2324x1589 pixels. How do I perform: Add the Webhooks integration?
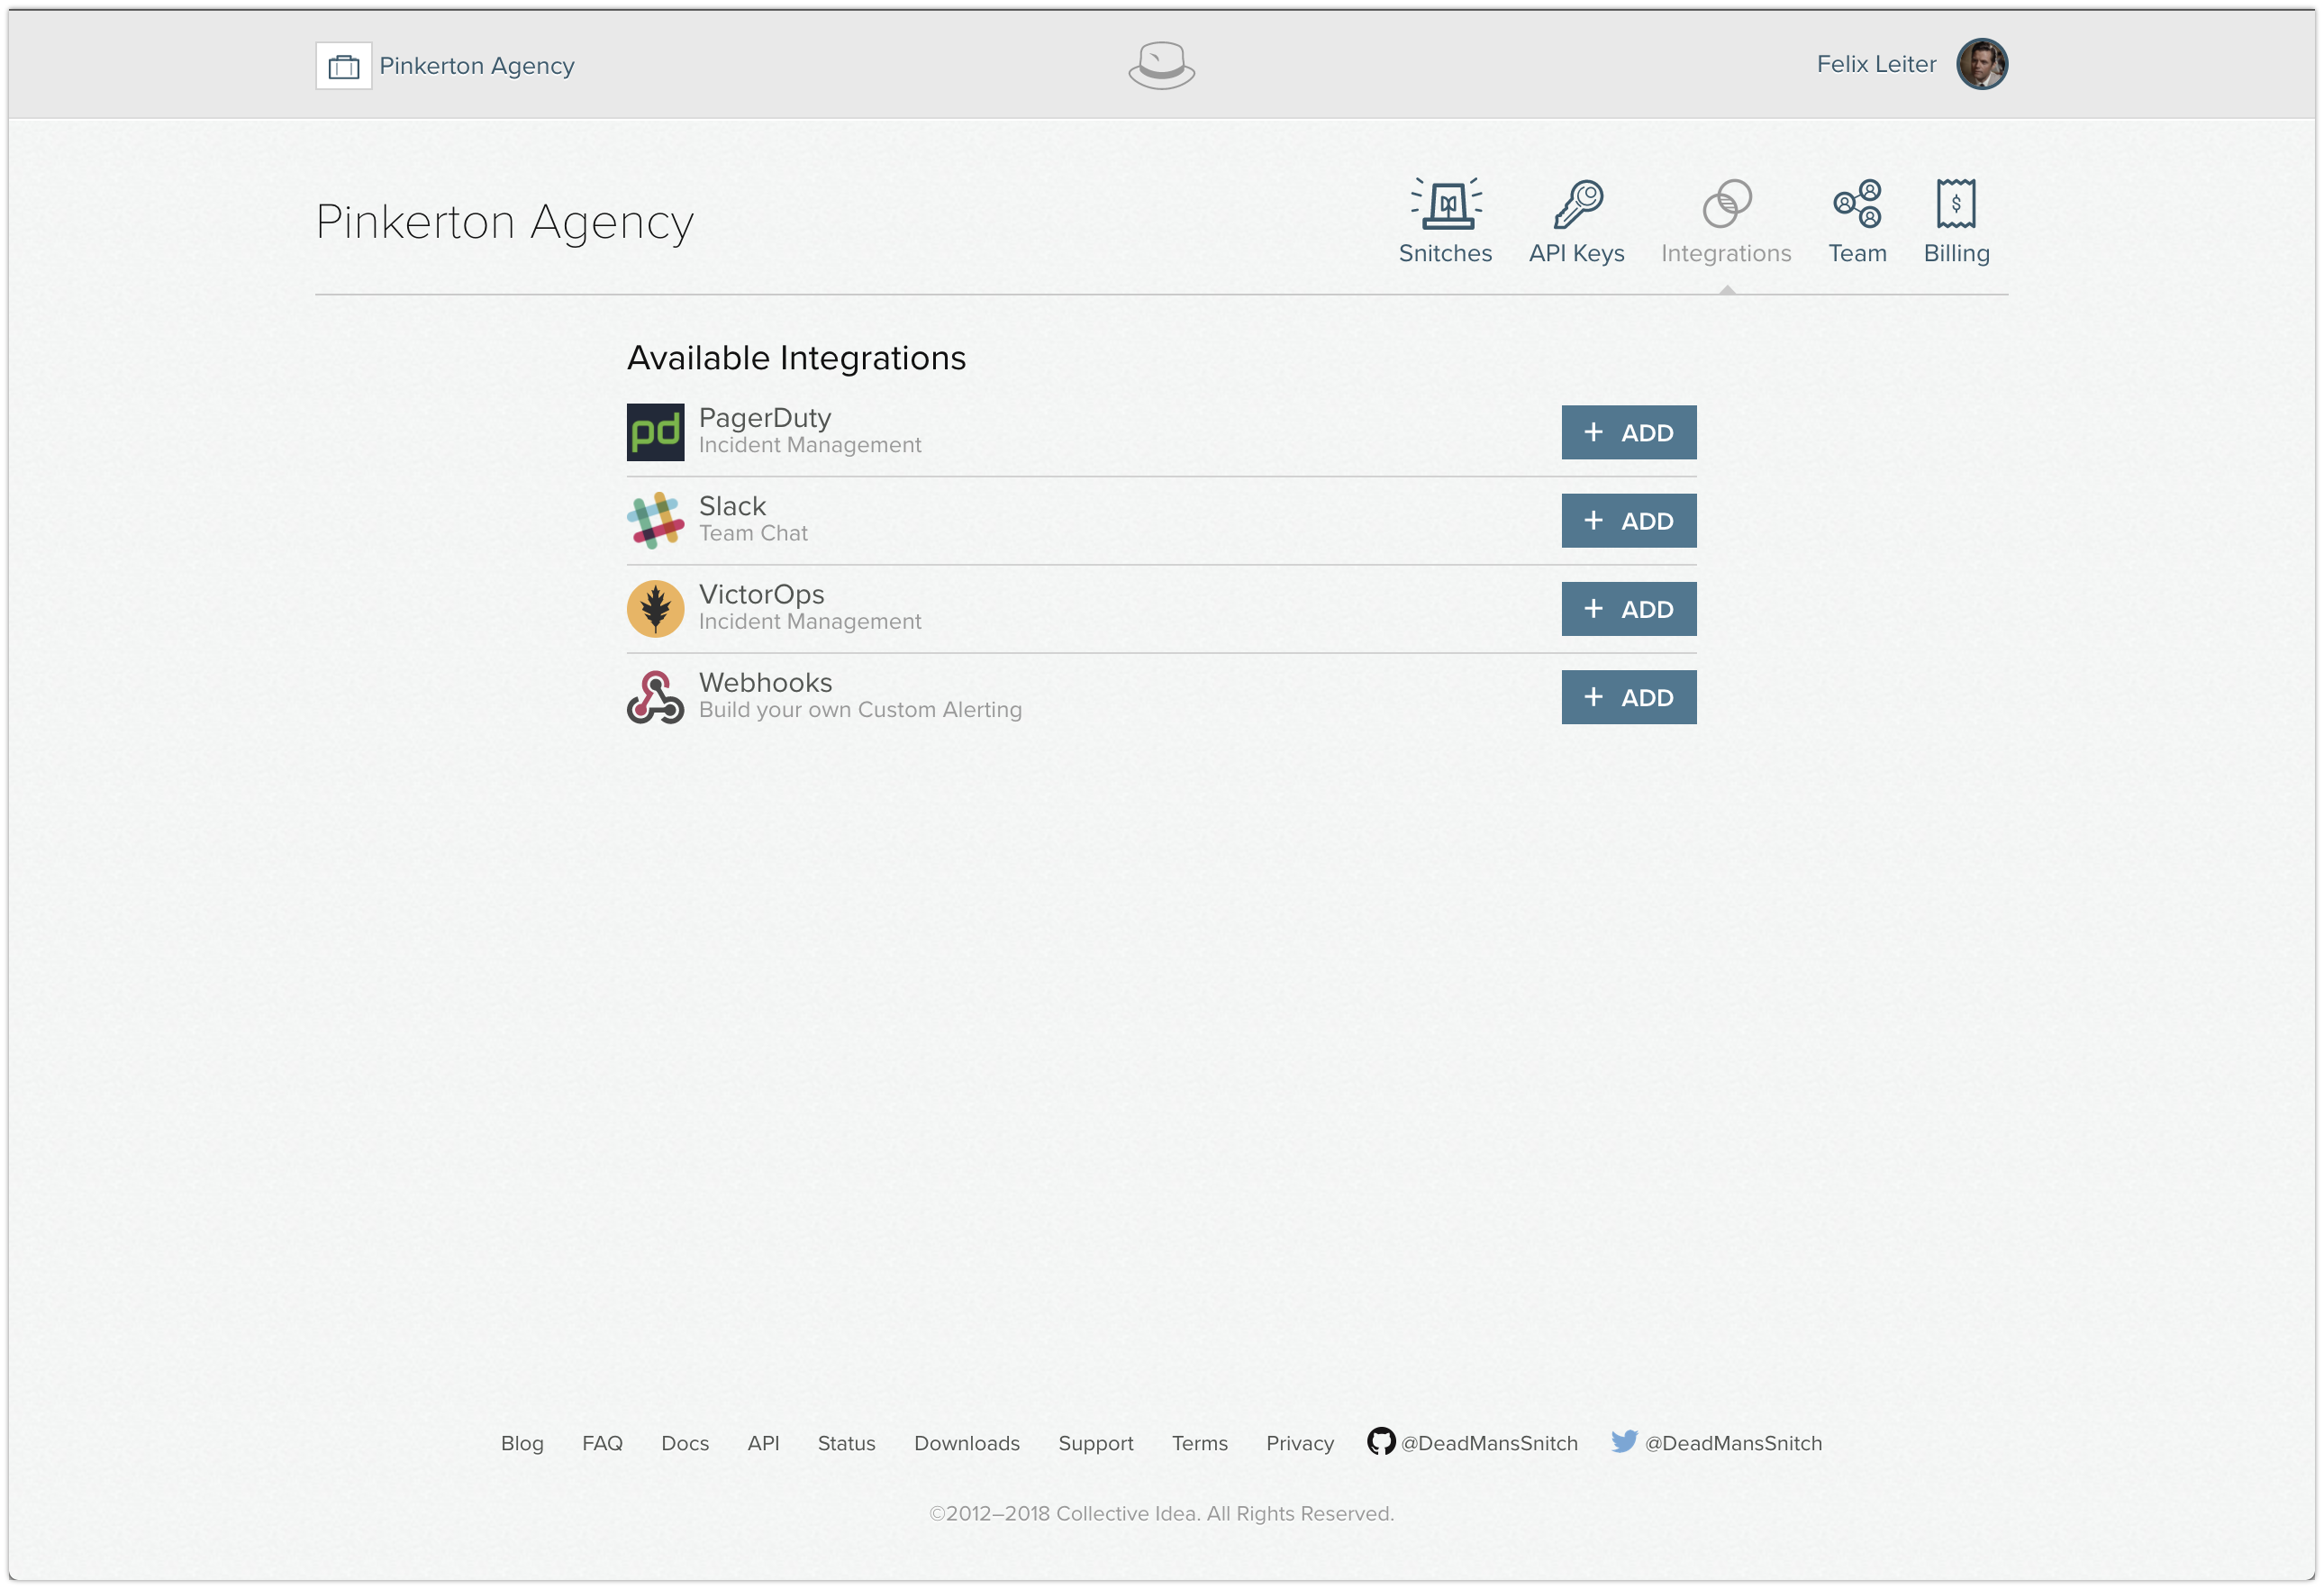1628,697
